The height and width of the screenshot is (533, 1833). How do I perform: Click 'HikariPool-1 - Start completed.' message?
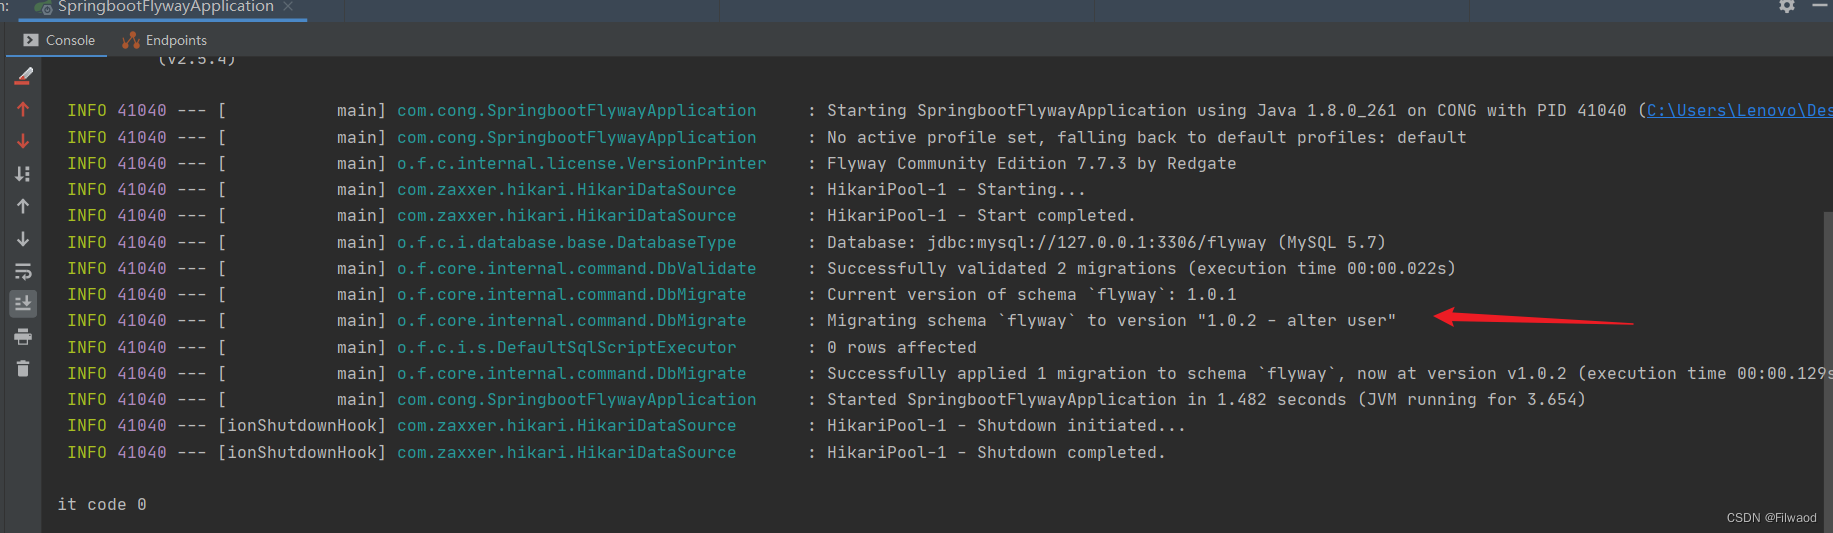click(981, 216)
